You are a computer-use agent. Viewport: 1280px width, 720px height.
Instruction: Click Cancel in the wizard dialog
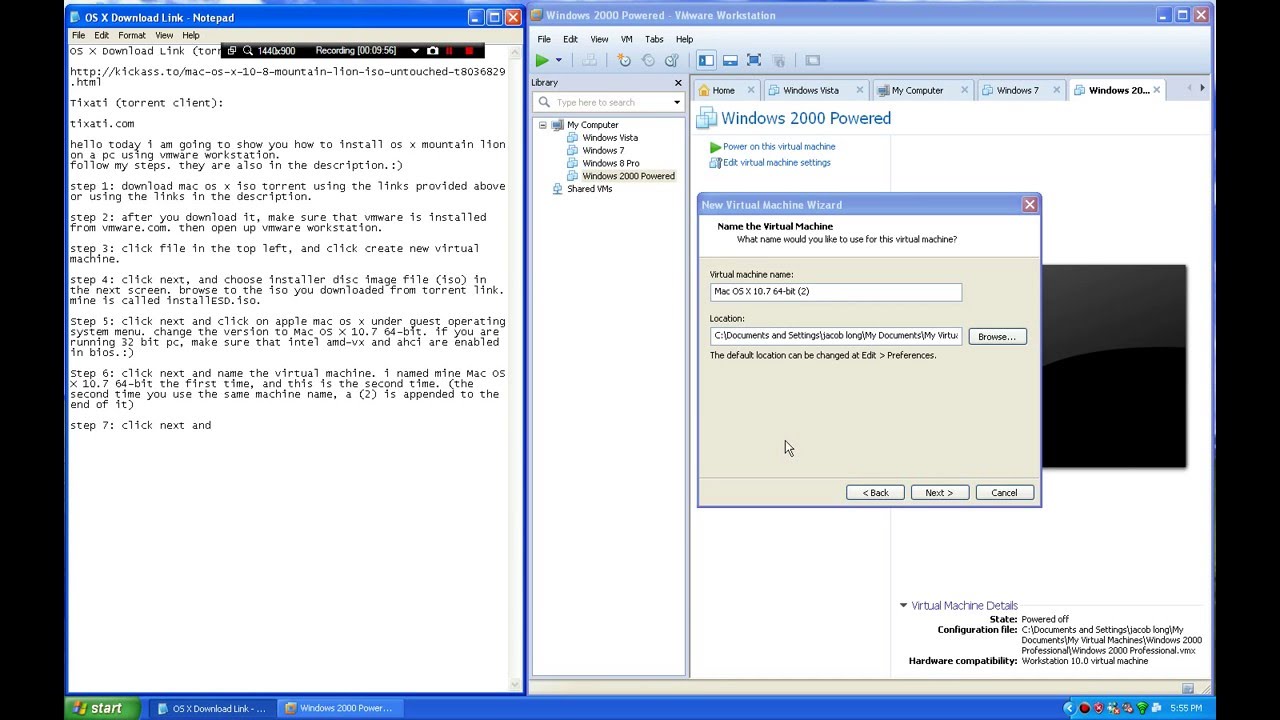1004,493
